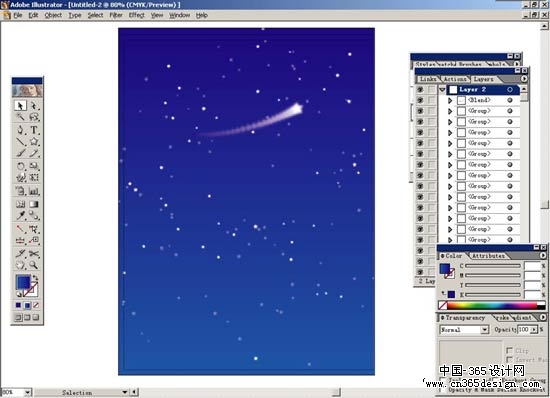Pick the Scissors tool
Screen dimensions: 550x398
(x=34, y=253)
